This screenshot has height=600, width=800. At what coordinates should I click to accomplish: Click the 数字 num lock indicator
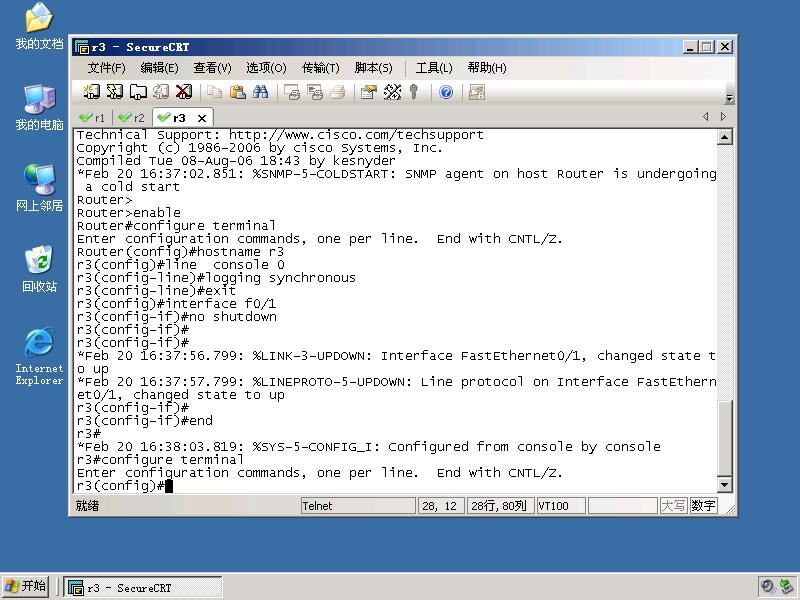coord(703,506)
